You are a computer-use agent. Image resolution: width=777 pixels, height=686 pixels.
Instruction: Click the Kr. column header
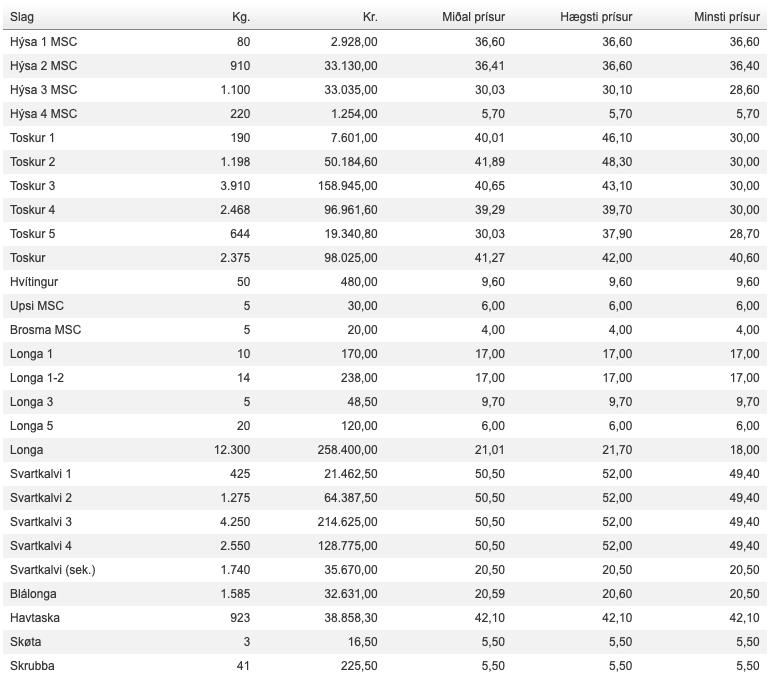(x=370, y=18)
